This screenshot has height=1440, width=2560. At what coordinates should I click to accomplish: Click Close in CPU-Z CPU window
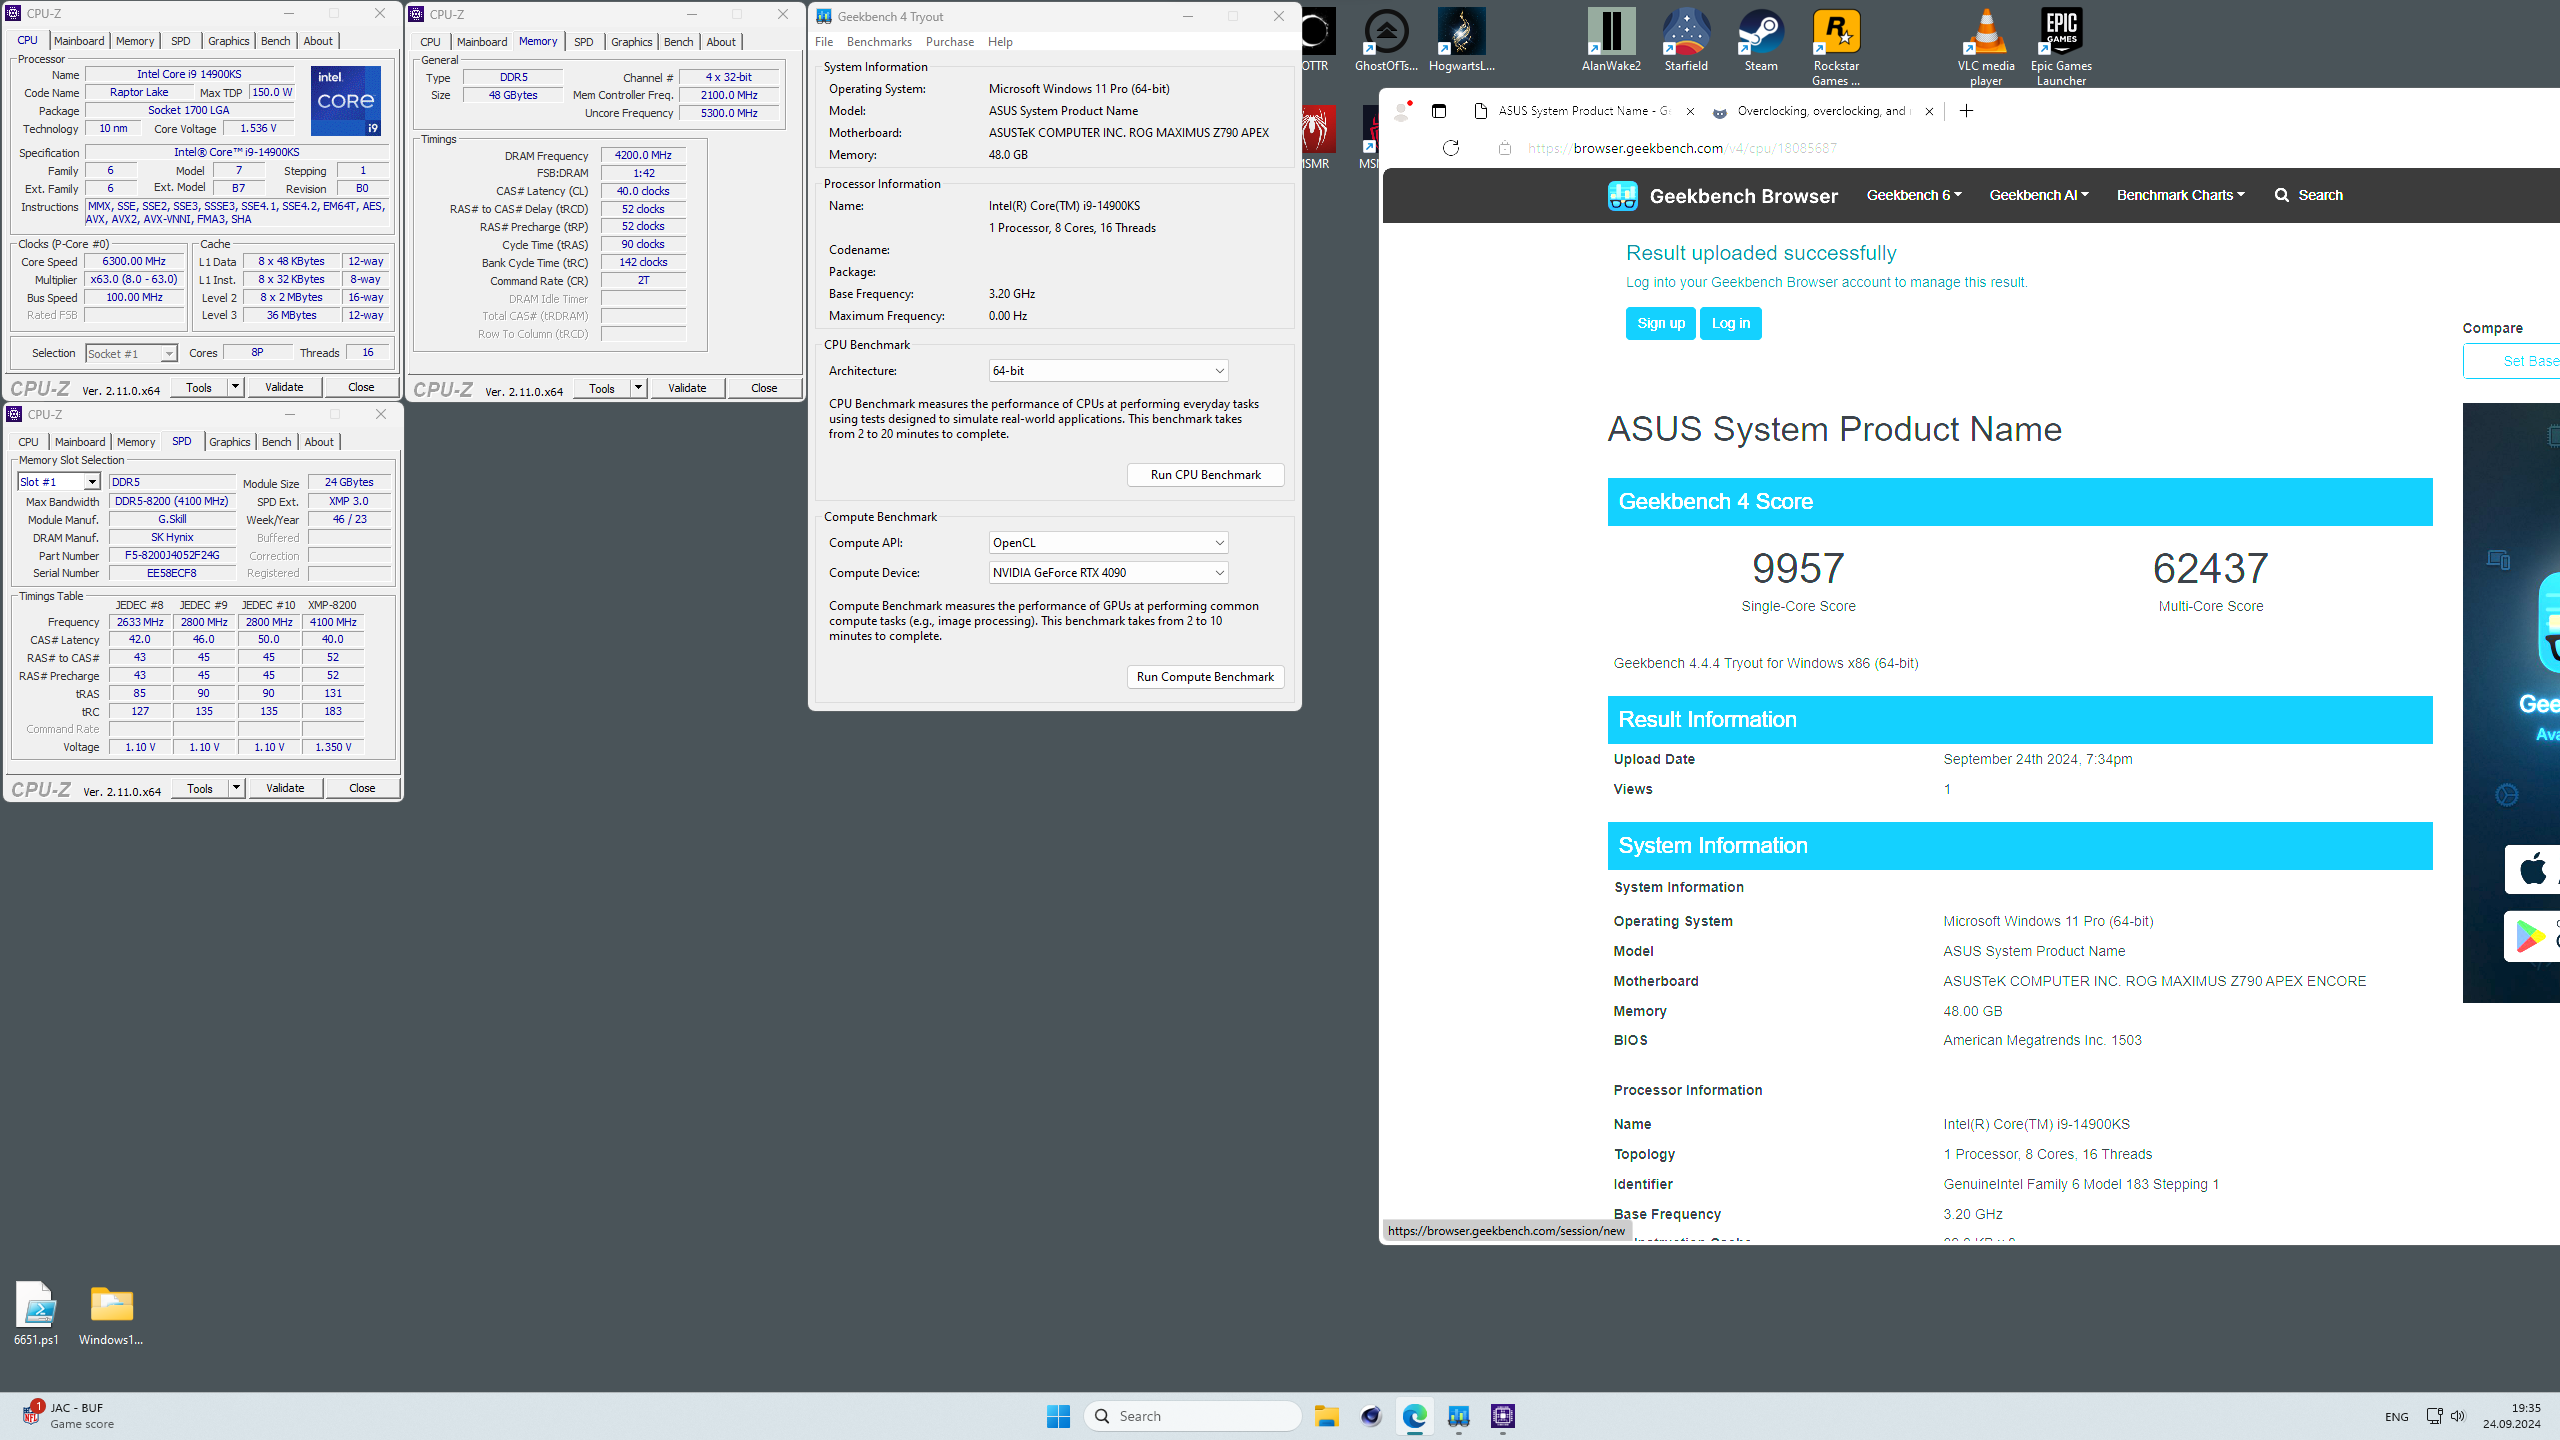(361, 387)
